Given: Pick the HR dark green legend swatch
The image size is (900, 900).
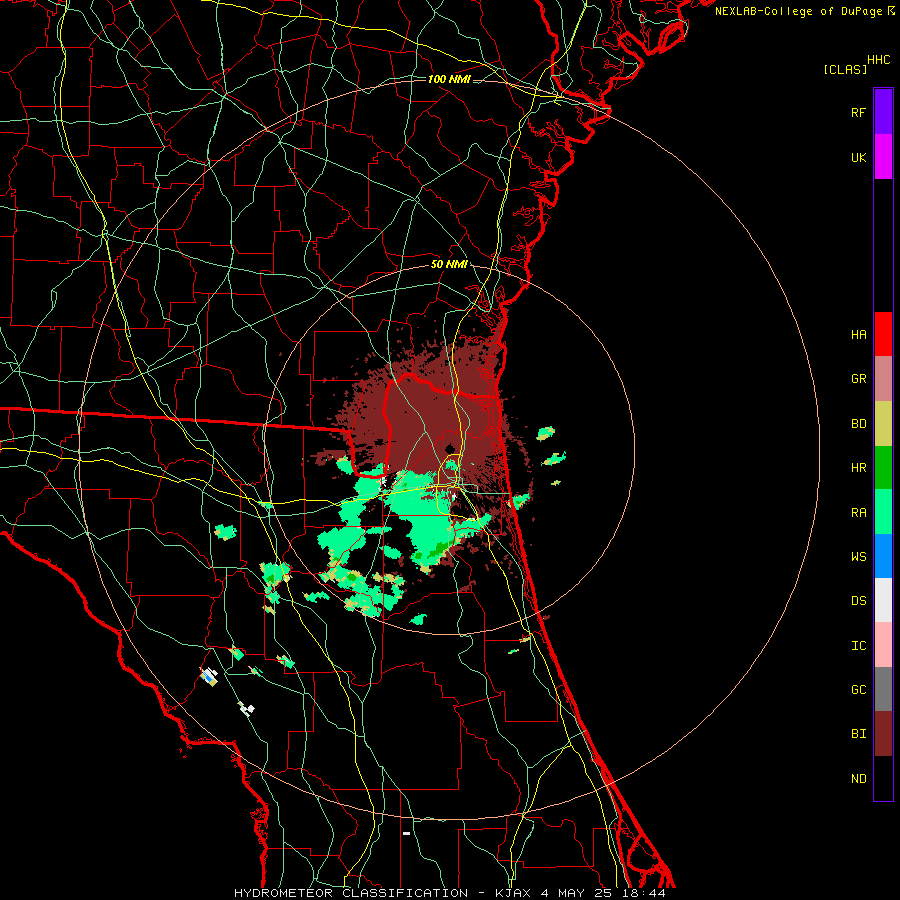Looking at the screenshot, I should 883,468.
